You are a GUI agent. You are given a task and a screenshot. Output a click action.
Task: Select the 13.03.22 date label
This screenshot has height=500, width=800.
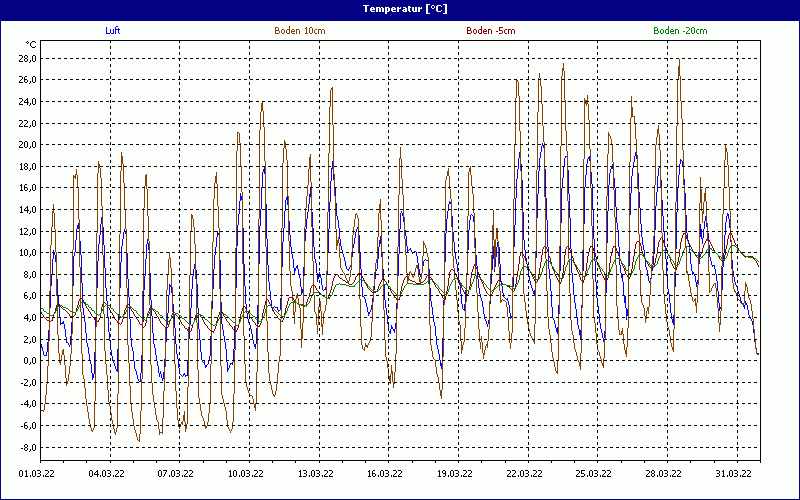click(315, 474)
